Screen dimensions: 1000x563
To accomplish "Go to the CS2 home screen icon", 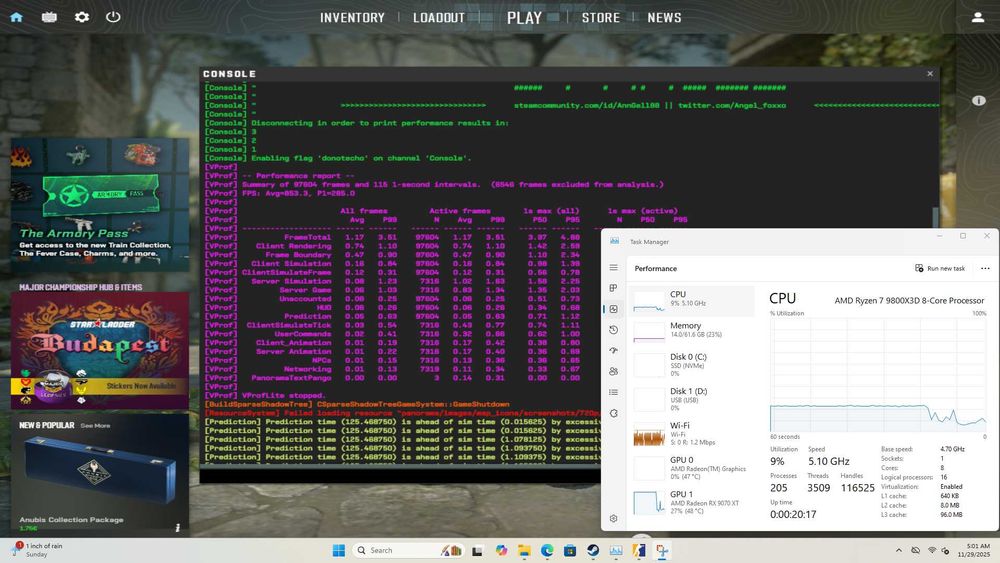I will [17, 17].
